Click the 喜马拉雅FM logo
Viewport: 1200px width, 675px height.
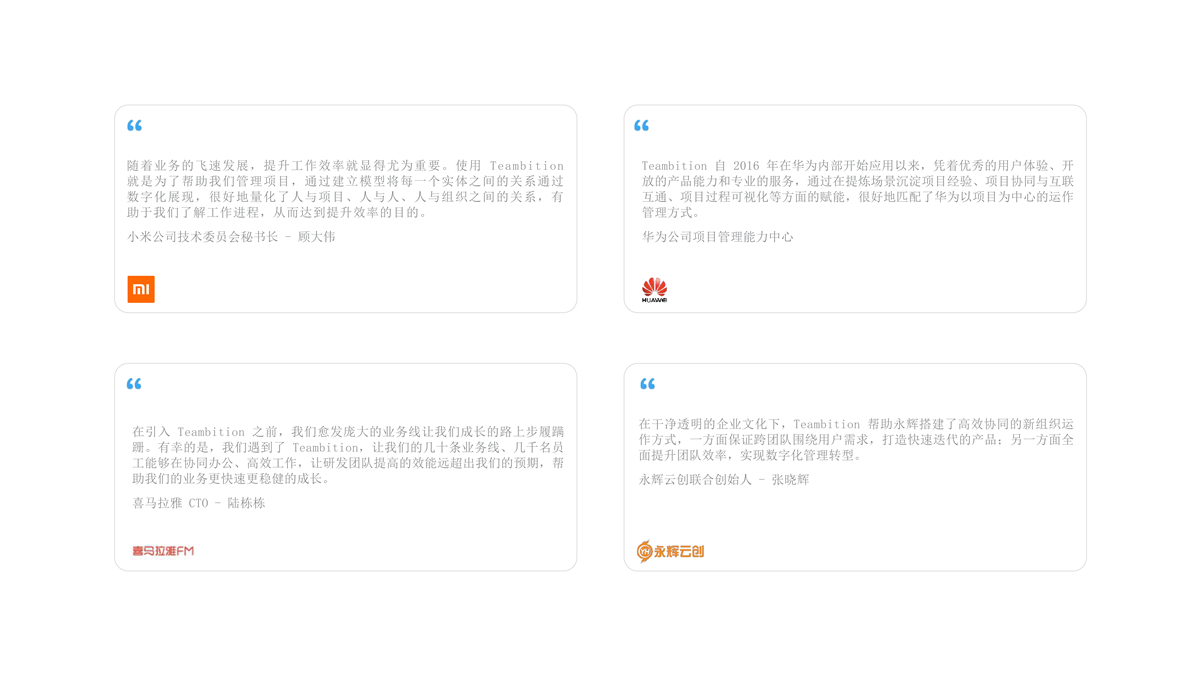[x=163, y=551]
